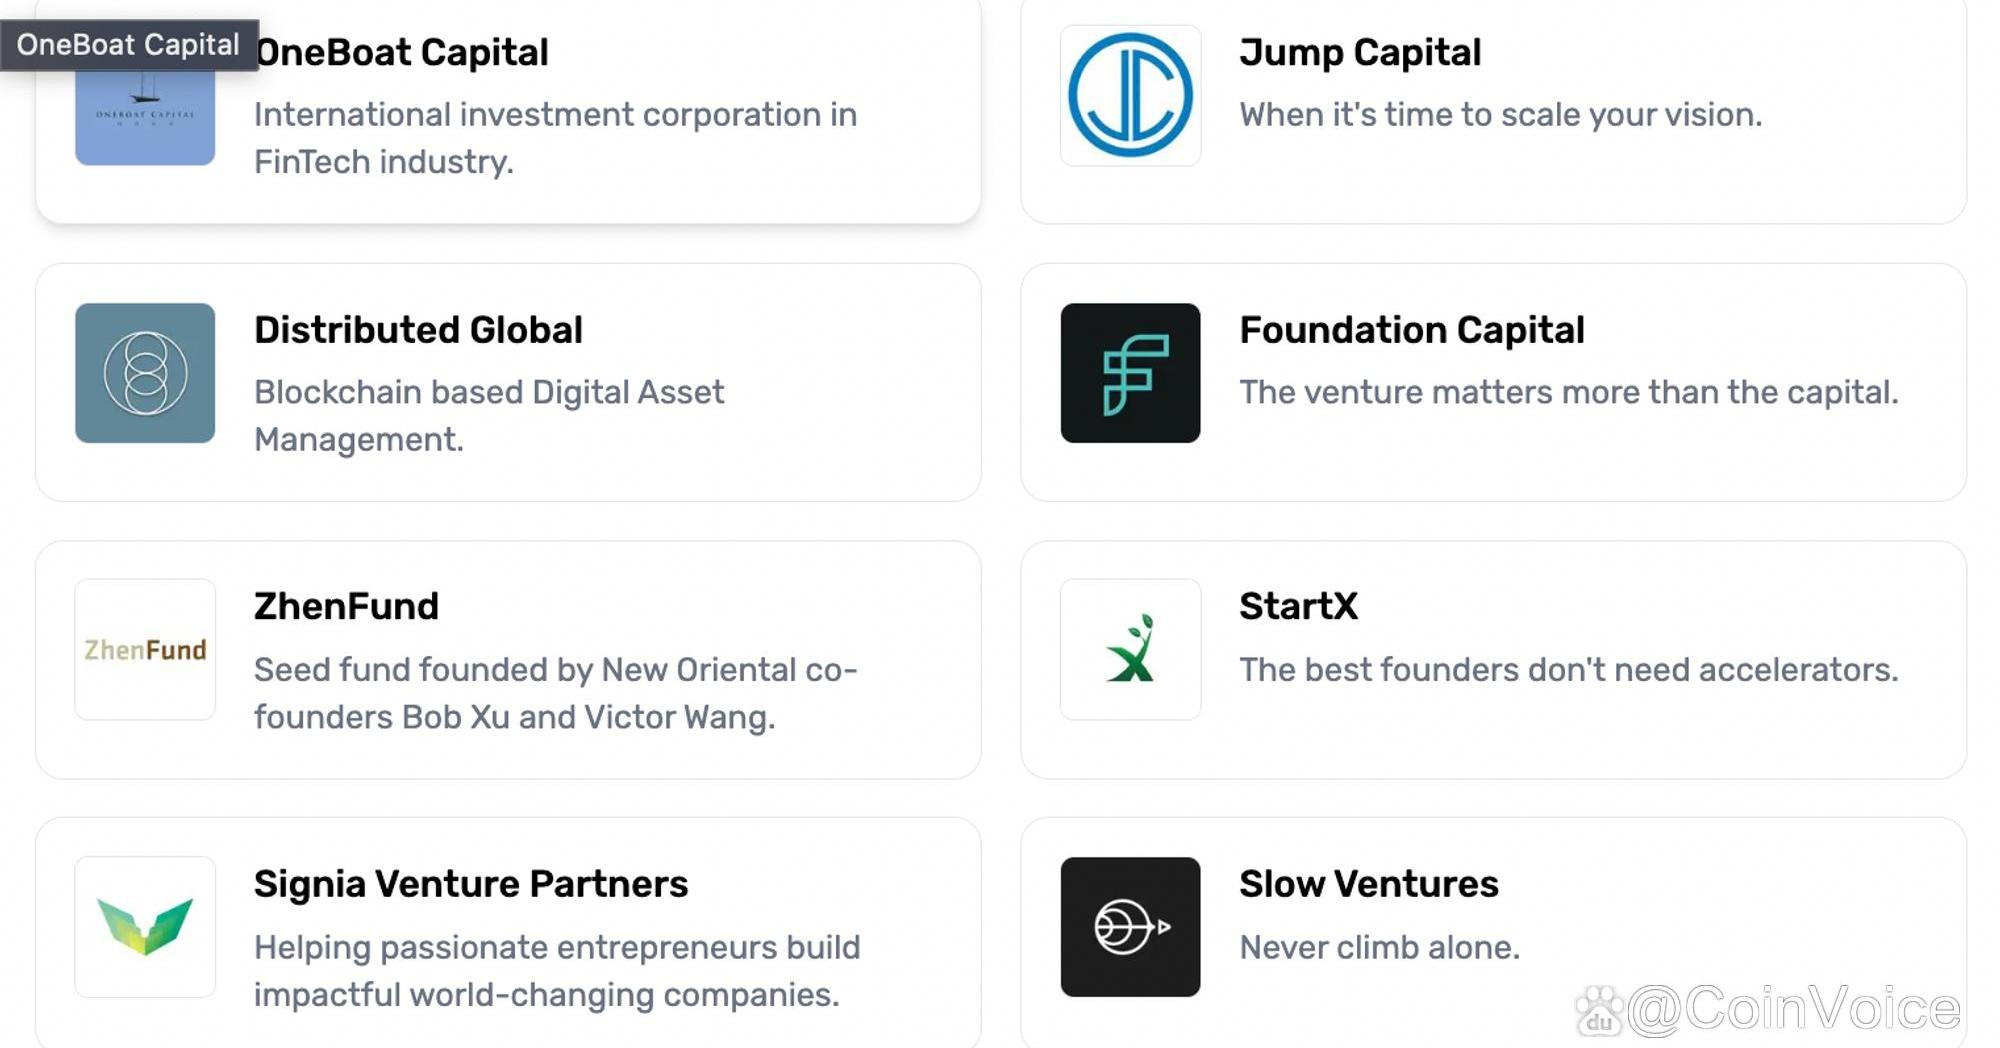
Task: Click the Distributed Global interlocking circles logo
Action: 145,373
